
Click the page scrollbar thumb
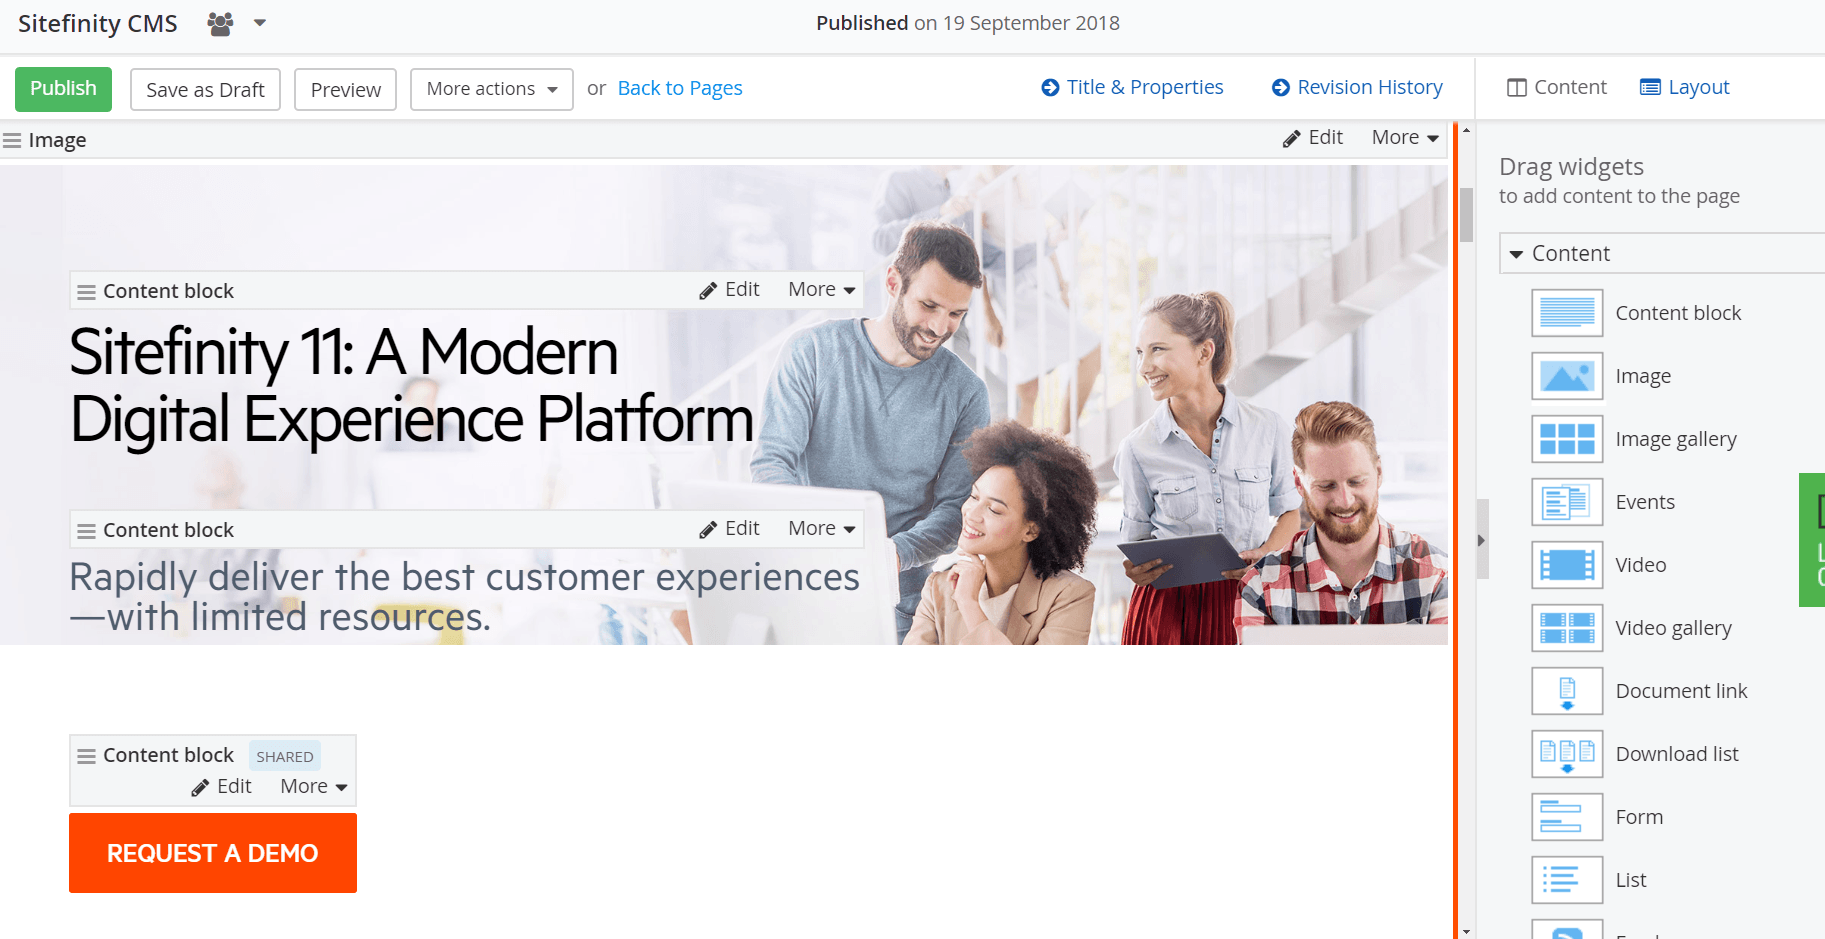pos(1466,214)
